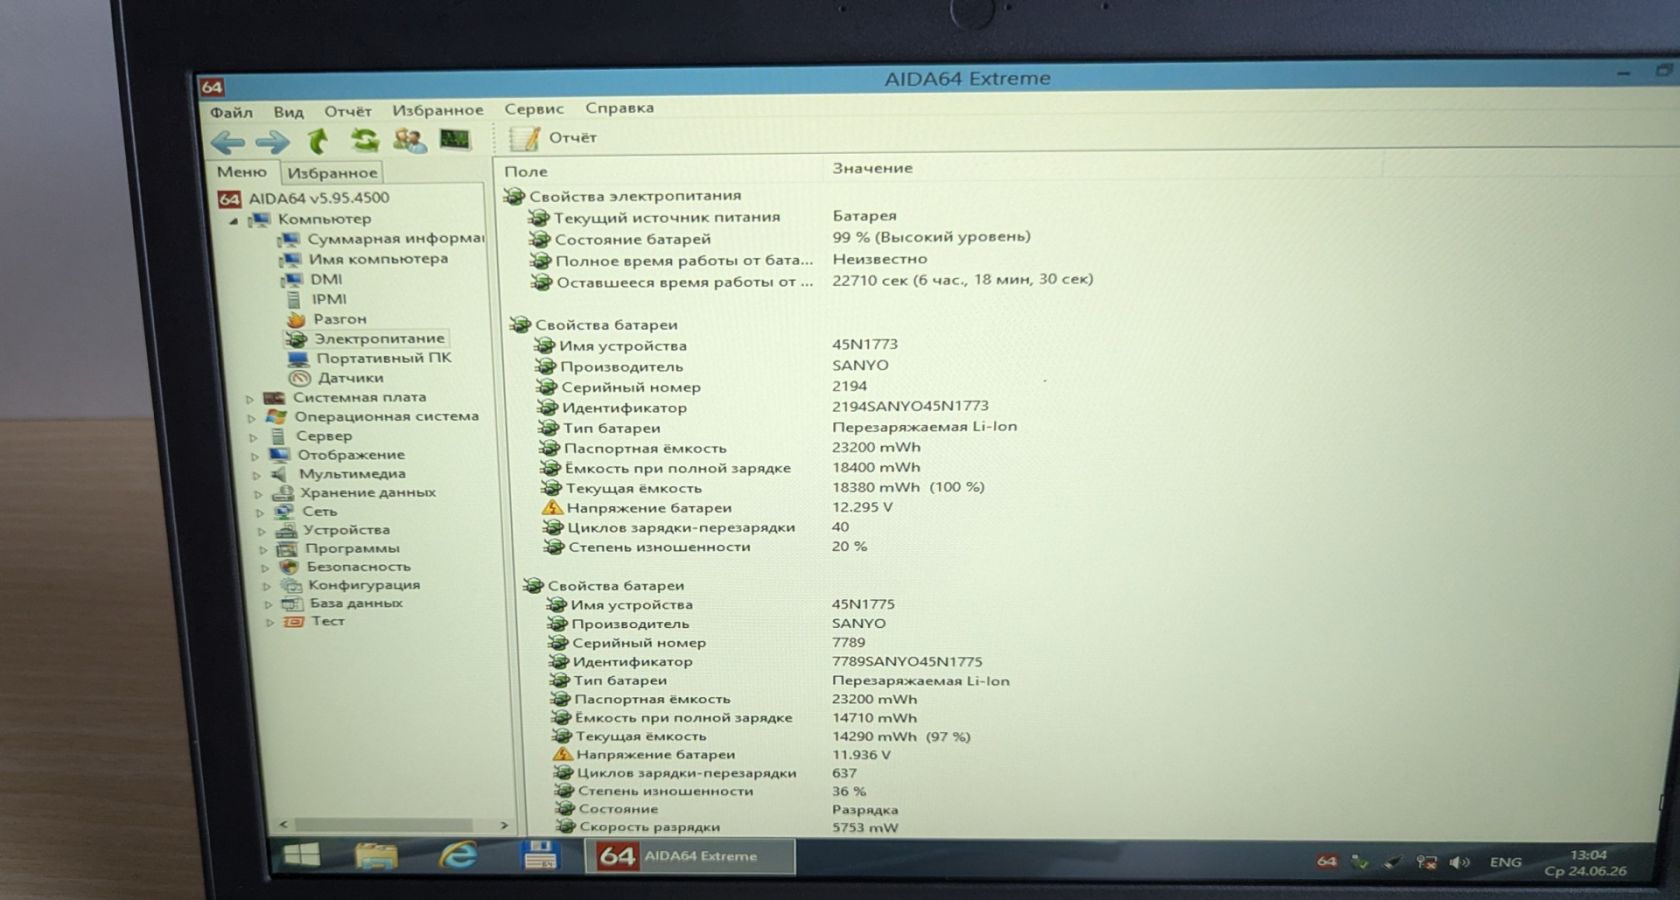Open File Explorer from the taskbar
Screen dimensions: 1680x900
coord(376,856)
